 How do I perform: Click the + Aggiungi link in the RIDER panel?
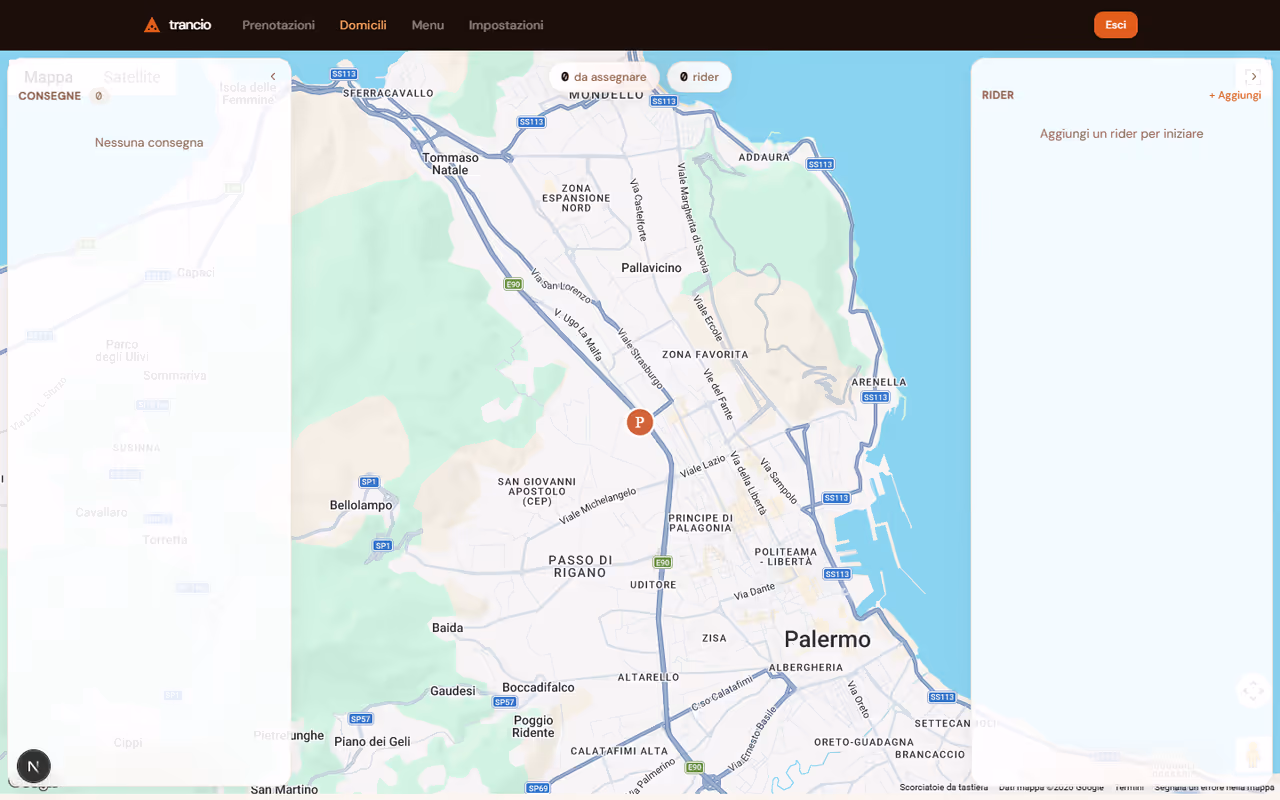tap(1235, 95)
